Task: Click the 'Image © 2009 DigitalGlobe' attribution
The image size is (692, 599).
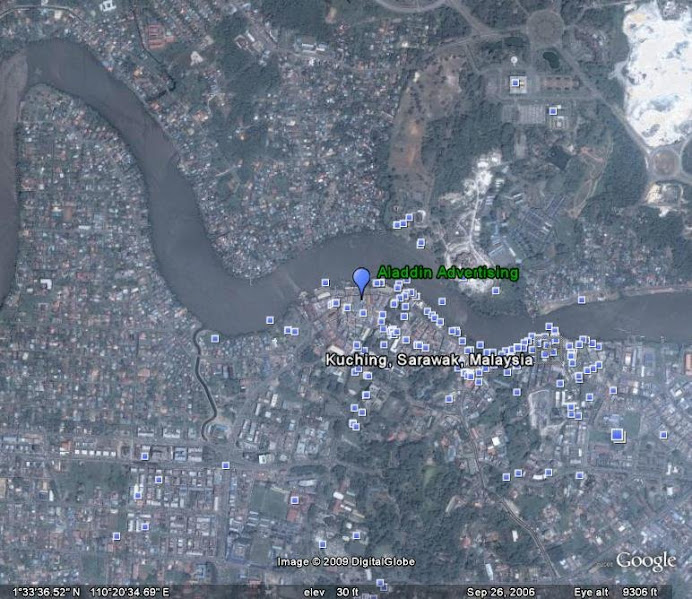Action: pyautogui.click(x=346, y=561)
